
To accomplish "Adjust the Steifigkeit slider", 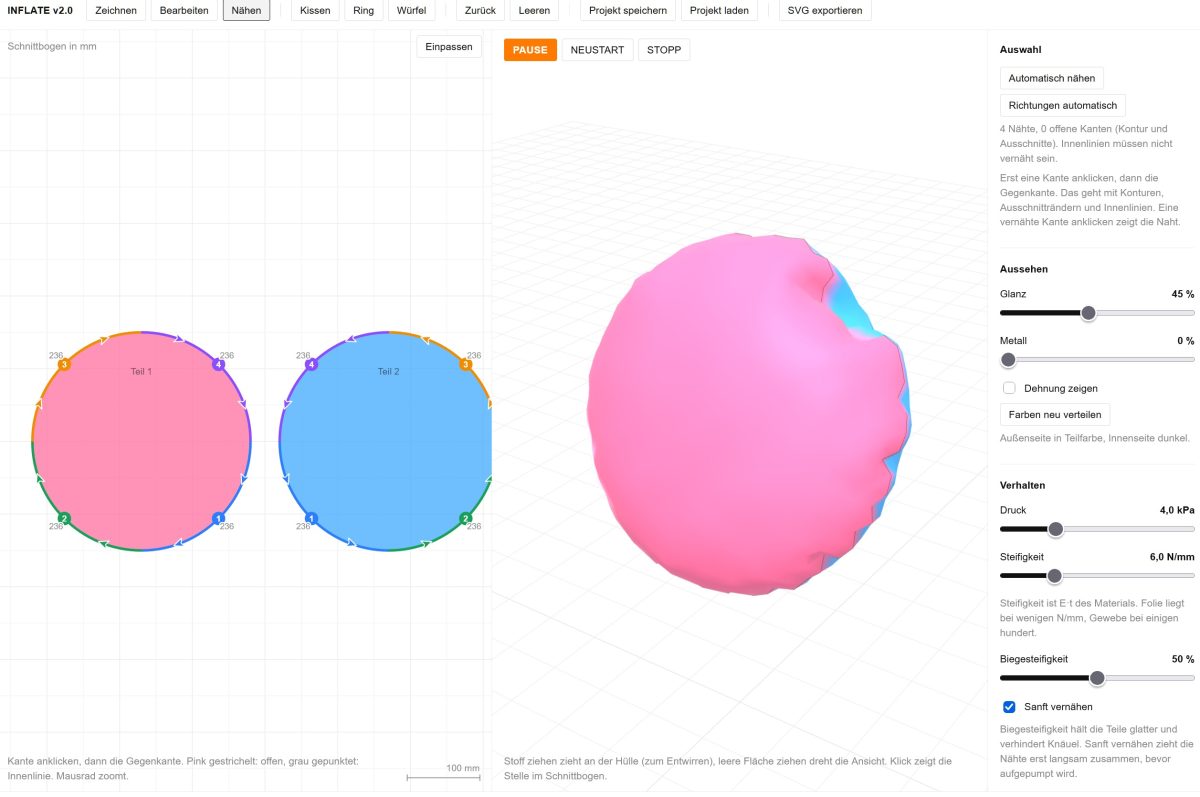I will [x=1097, y=575].
